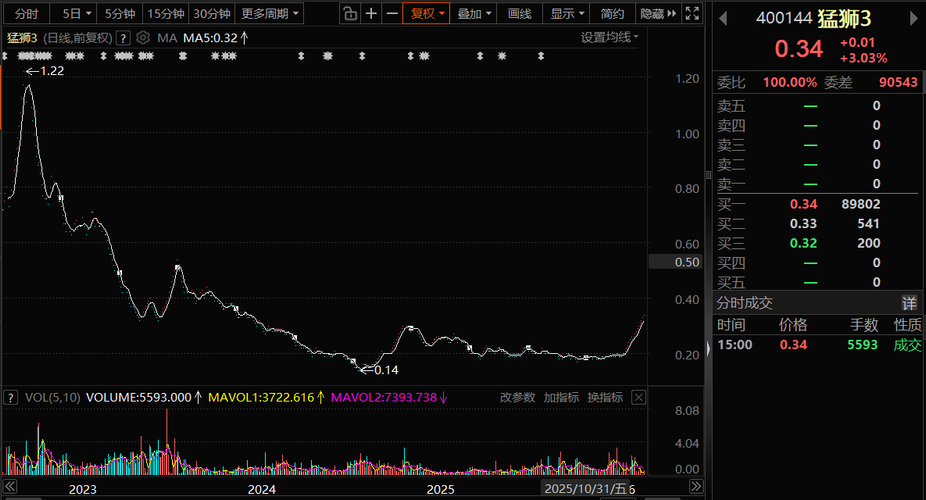Screen dimensions: 926x500
Task: Switch to 分时 intraday view tab
Action: [x=26, y=14]
